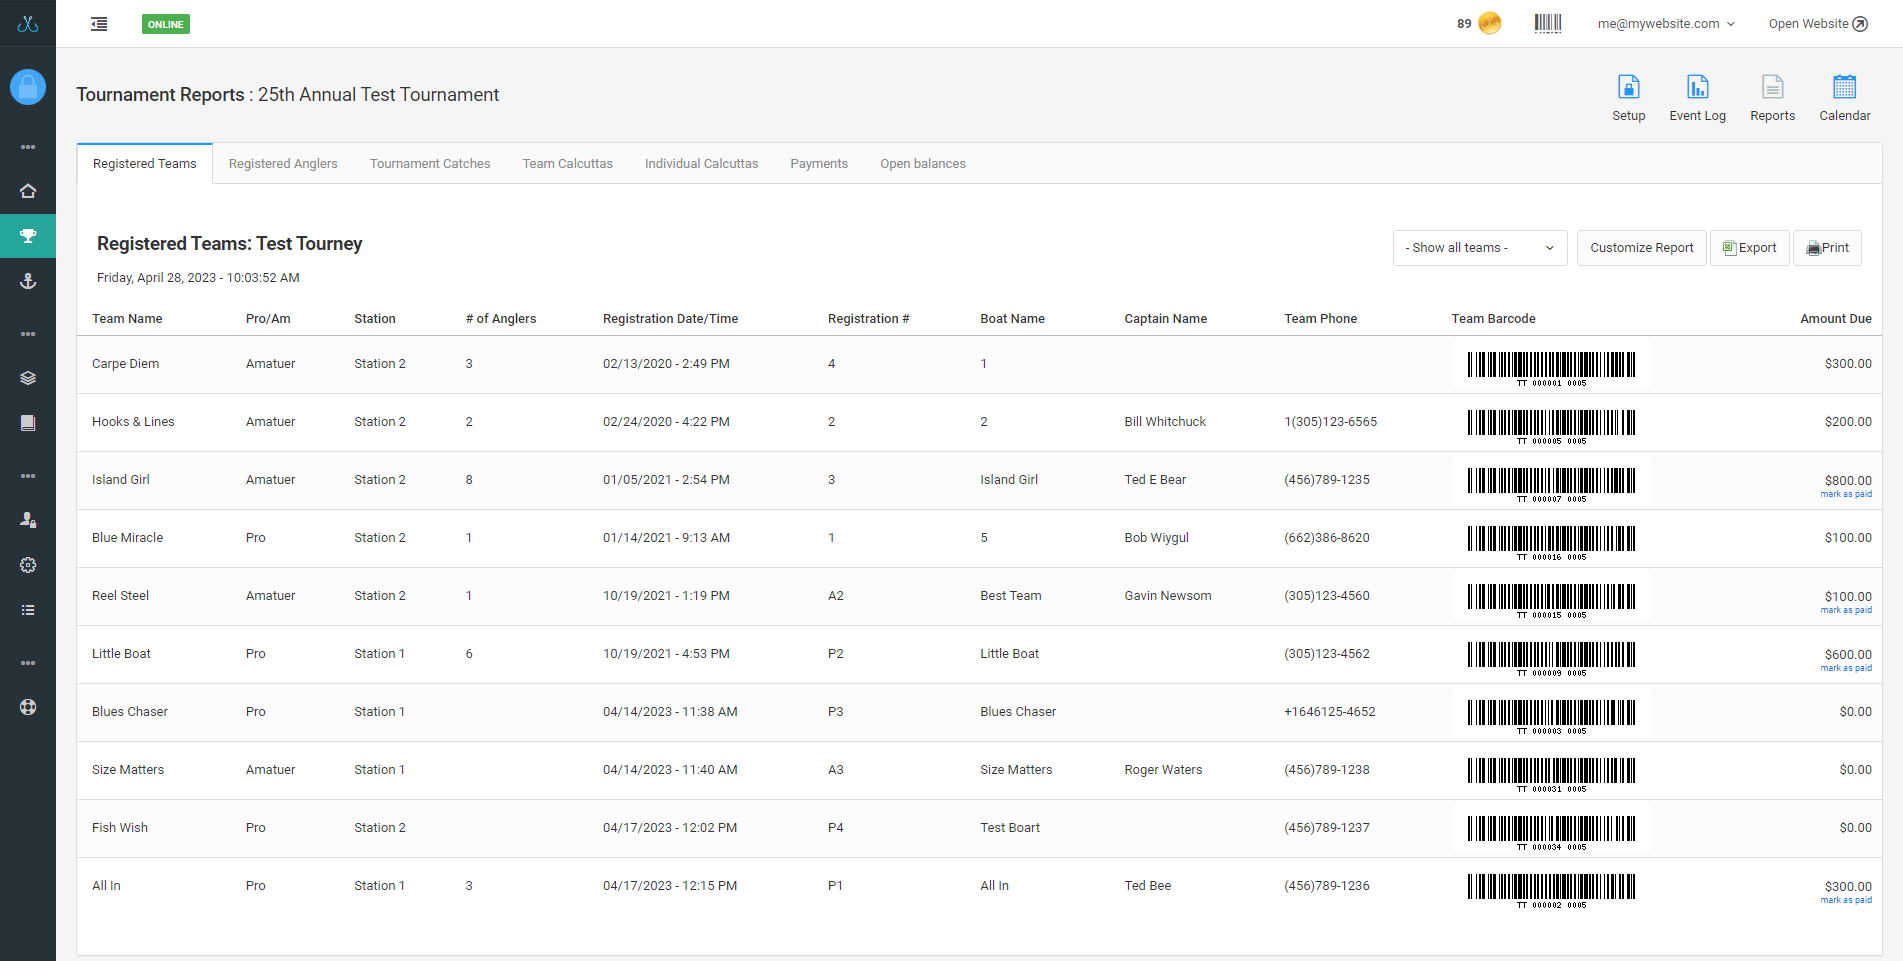1903x961 pixels.
Task: Click the Open Website link
Action: pyautogui.click(x=1818, y=24)
